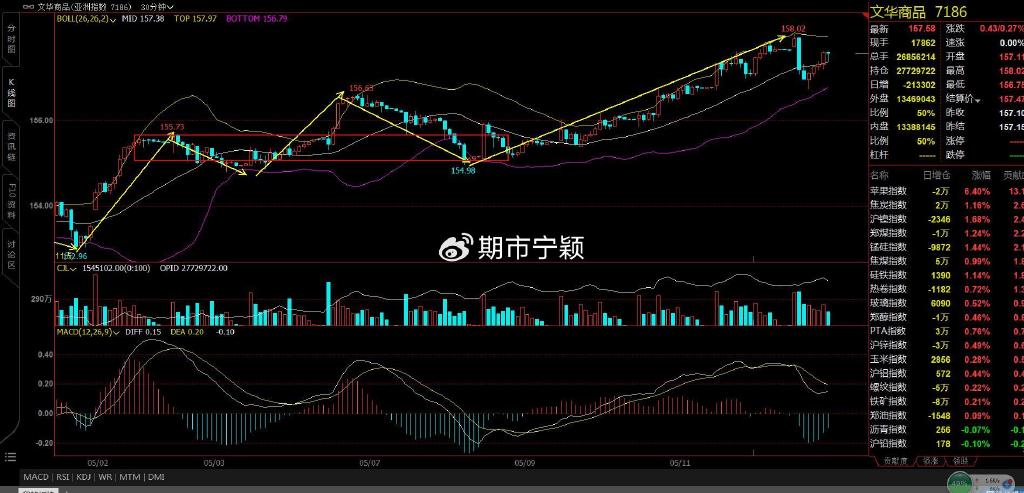Switch to the 领涨 bottom tab
The width and height of the screenshot is (1024, 493).
point(929,461)
